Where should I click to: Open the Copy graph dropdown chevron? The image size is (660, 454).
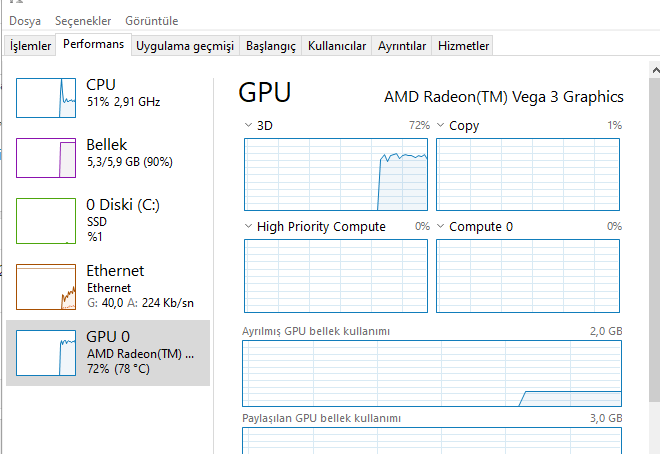click(x=441, y=126)
